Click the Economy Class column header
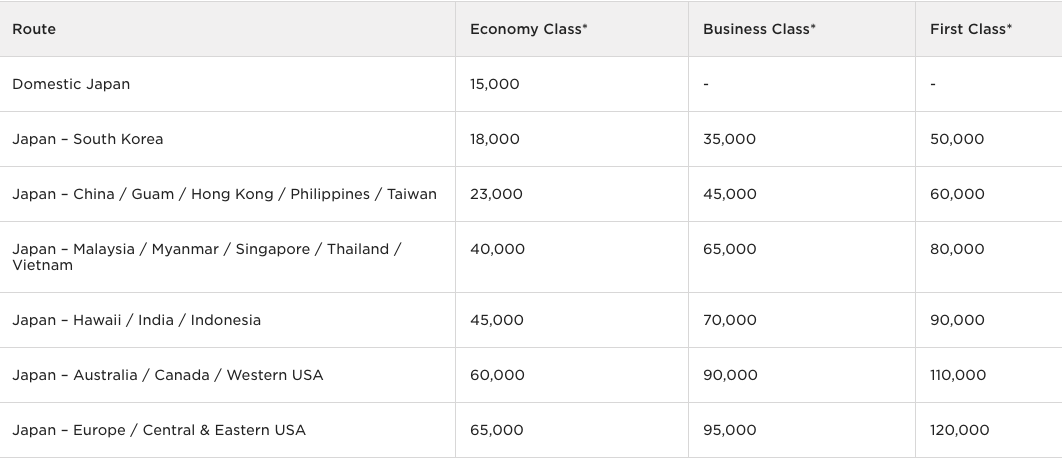 [x=528, y=29]
